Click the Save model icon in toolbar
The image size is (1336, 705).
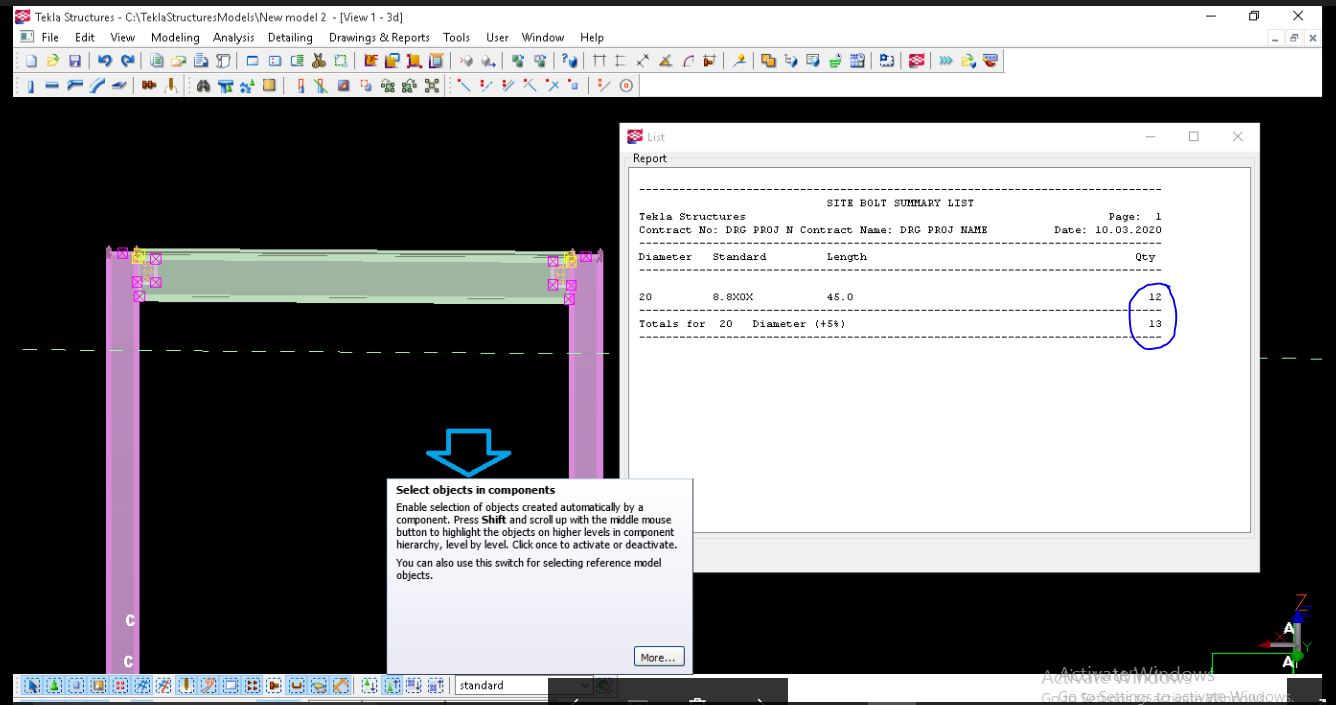click(x=73, y=61)
